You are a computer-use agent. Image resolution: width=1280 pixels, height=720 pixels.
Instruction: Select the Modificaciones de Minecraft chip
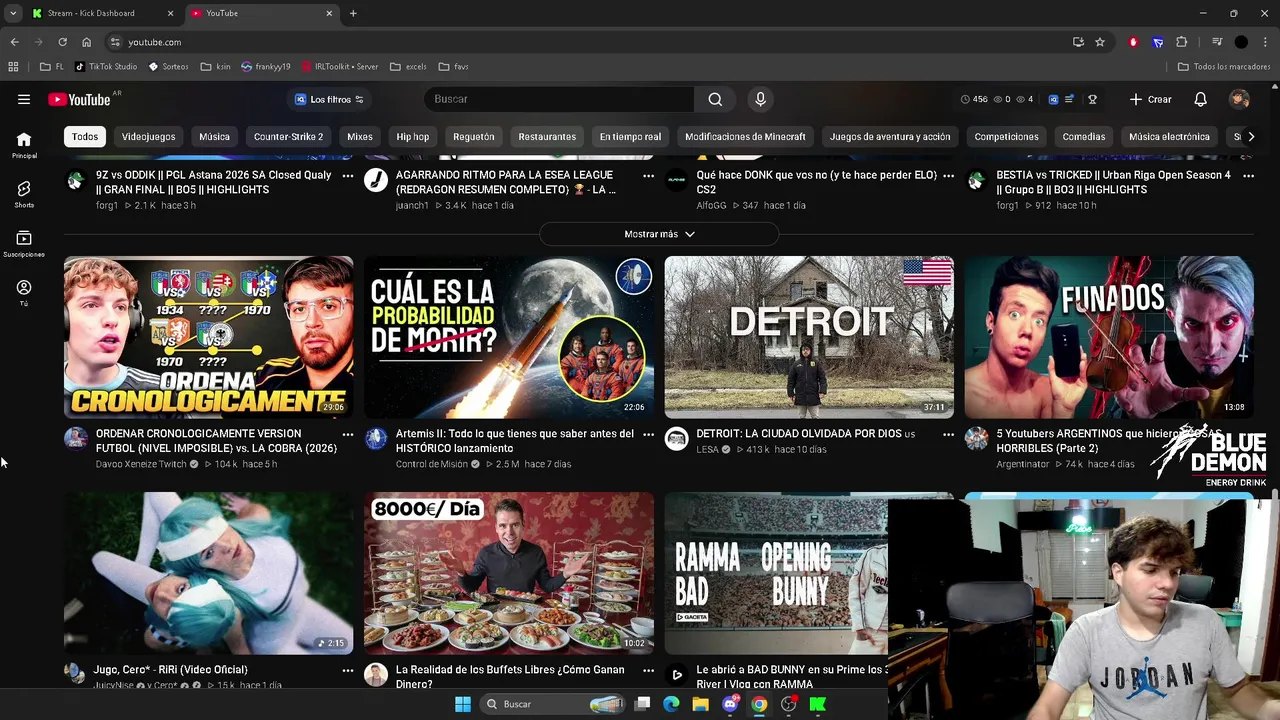[745, 136]
